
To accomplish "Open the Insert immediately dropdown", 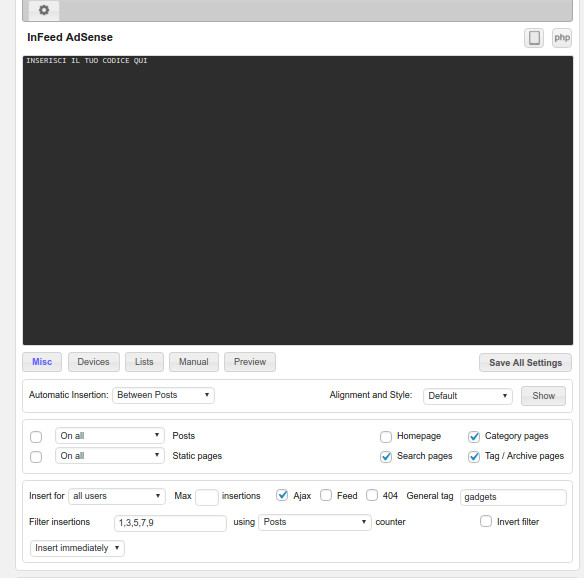I will (x=77, y=548).
